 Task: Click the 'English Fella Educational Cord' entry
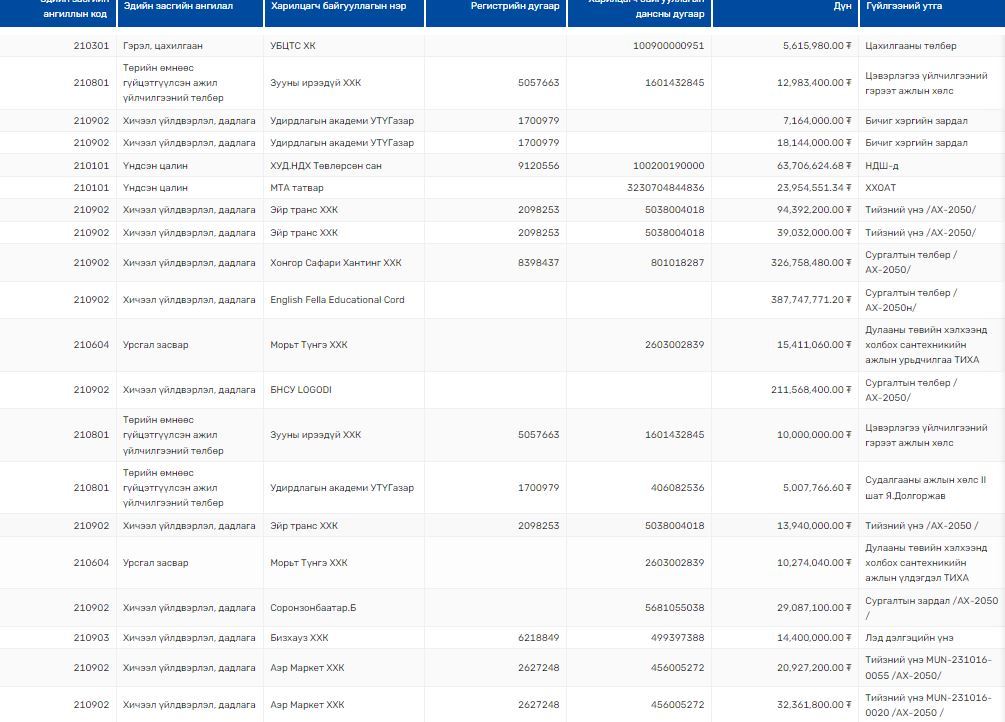coord(337,300)
